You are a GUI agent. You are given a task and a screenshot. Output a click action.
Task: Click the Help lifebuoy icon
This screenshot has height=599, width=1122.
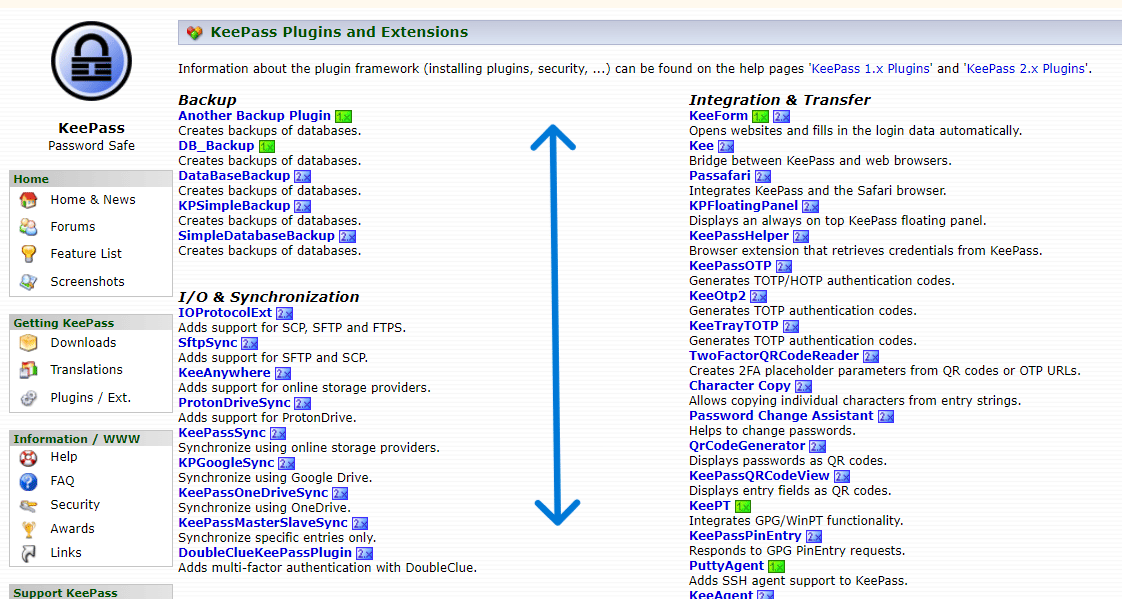coord(29,457)
